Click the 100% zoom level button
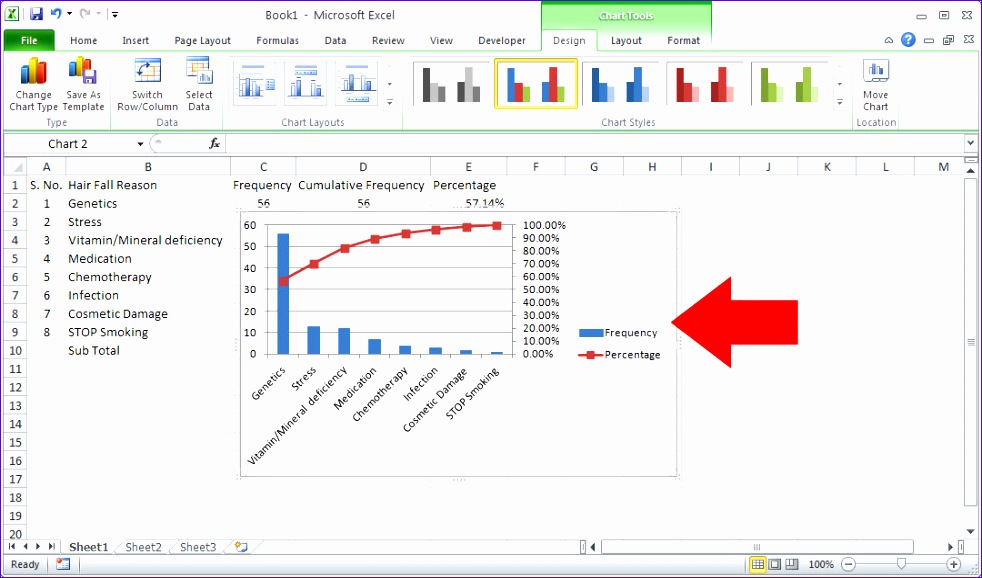Viewport: 982px width, 578px height. tap(820, 564)
